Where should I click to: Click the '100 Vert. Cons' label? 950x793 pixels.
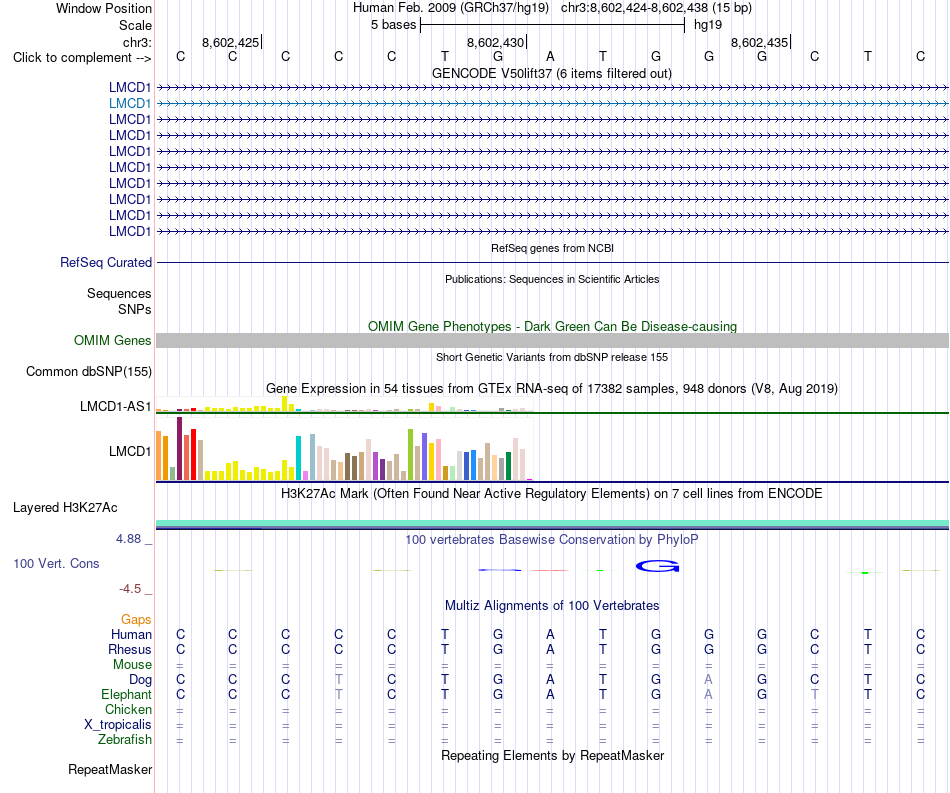(56, 563)
